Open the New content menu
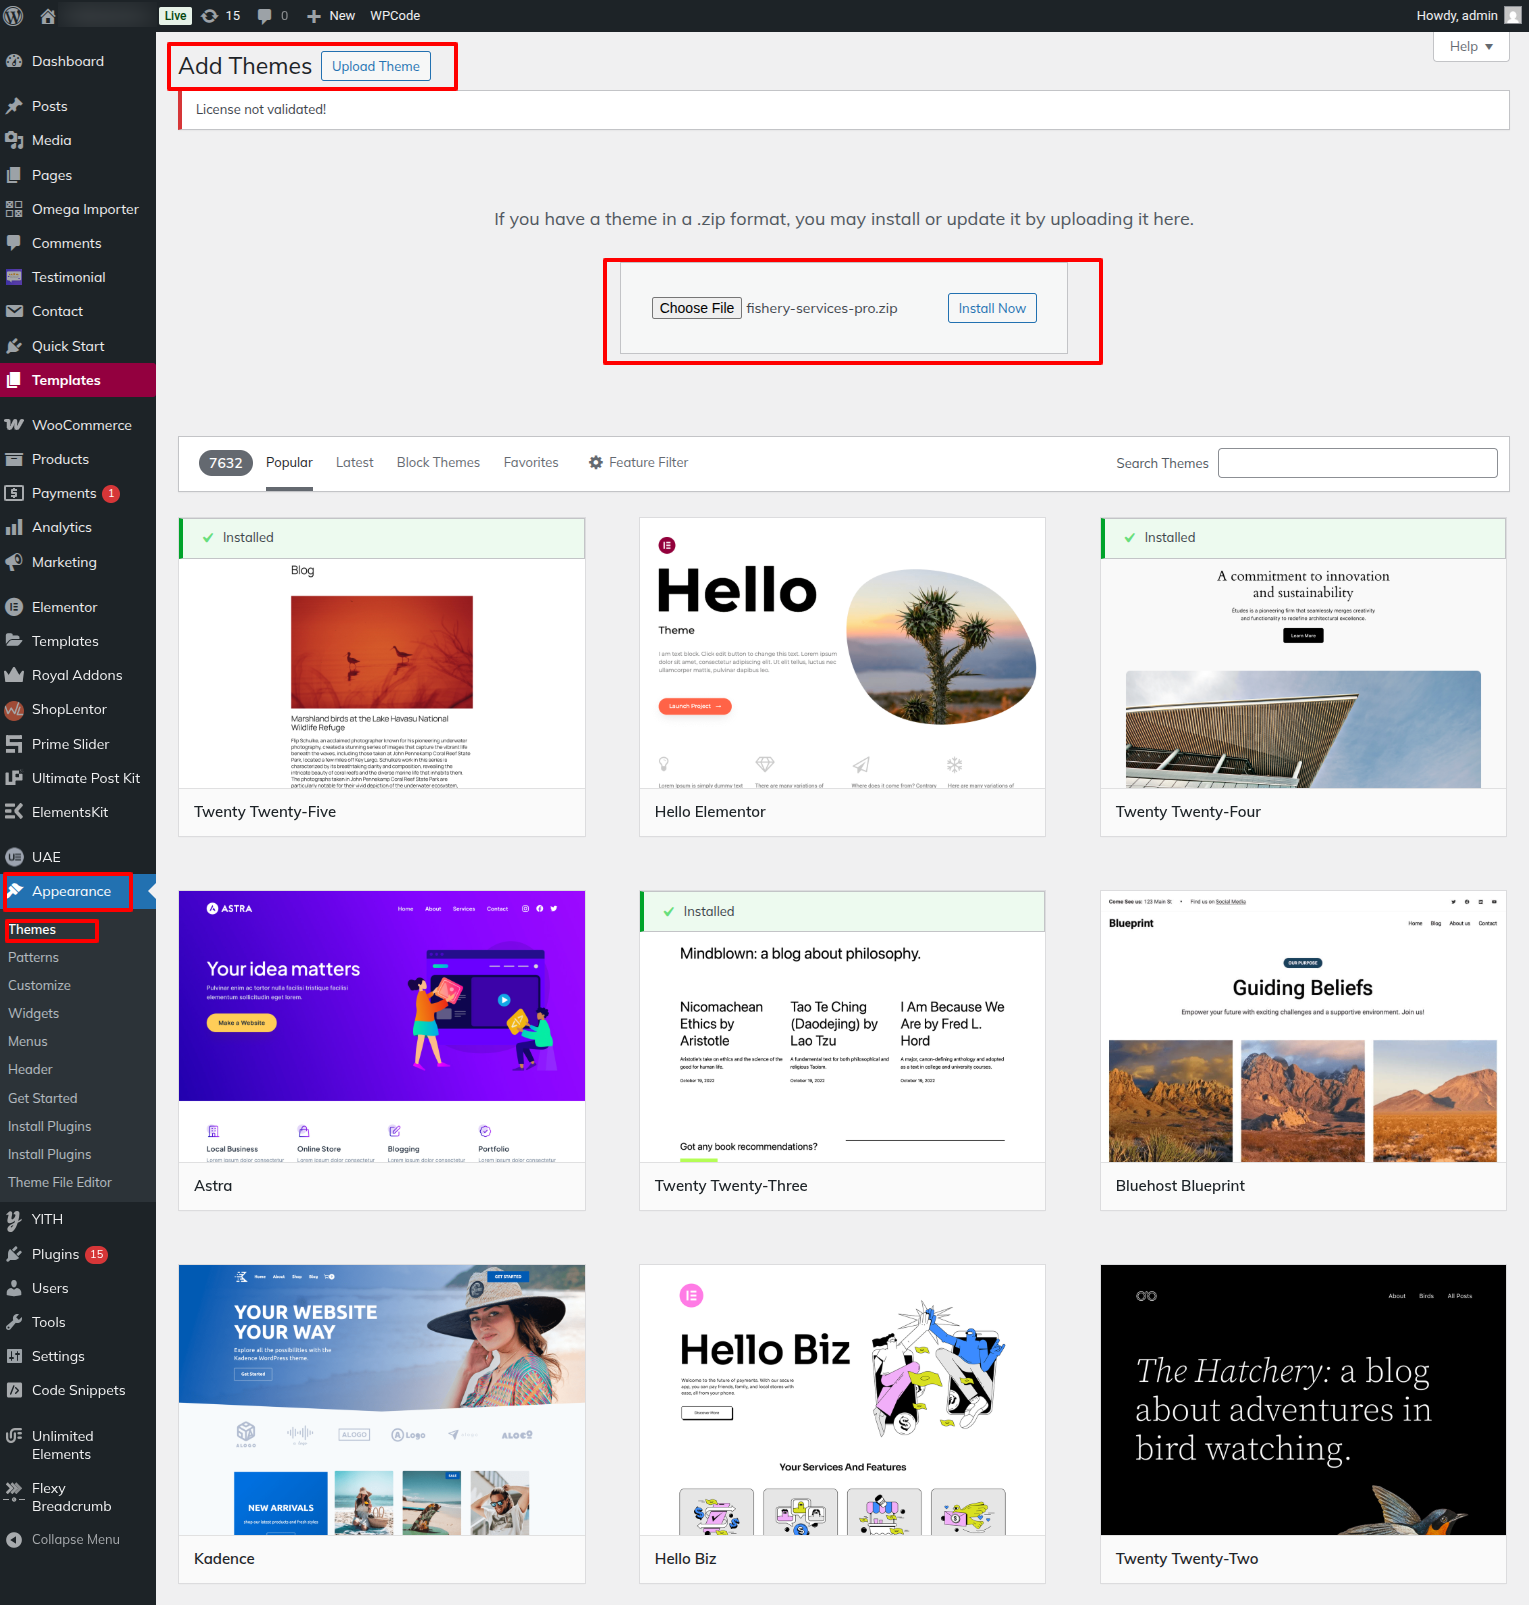 (x=330, y=16)
